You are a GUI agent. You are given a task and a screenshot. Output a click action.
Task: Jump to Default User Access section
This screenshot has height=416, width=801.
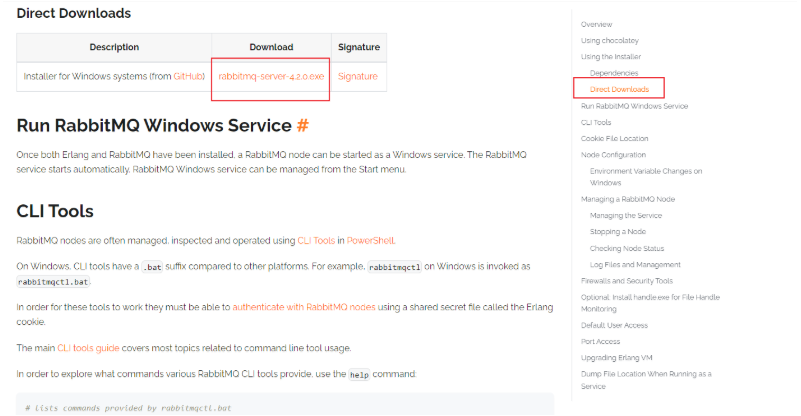pyautogui.click(x=614, y=325)
